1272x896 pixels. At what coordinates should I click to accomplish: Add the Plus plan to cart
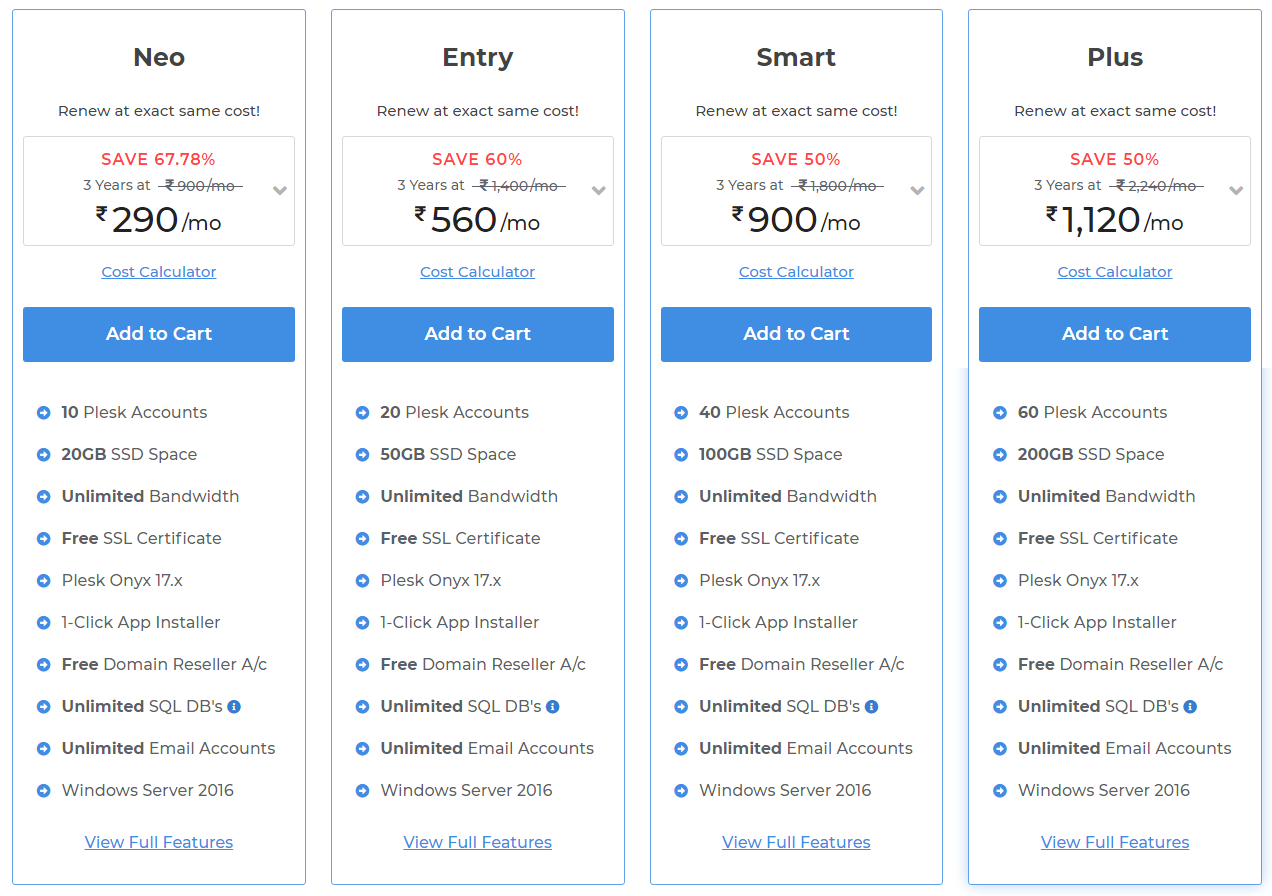1115,334
